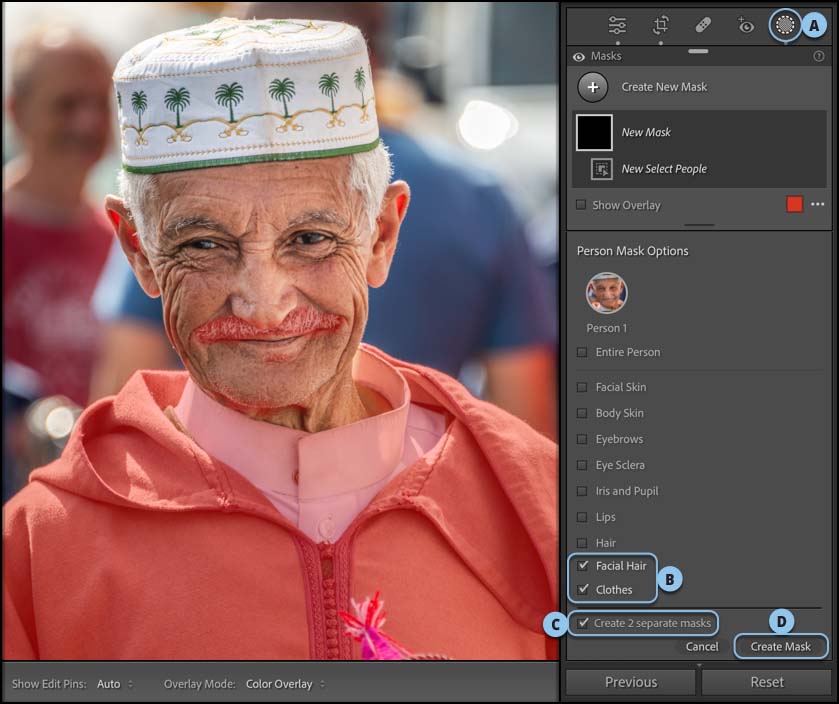Uncheck the Facial Hair checkbox
Image resolution: width=839 pixels, height=704 pixels.
pyautogui.click(x=583, y=566)
